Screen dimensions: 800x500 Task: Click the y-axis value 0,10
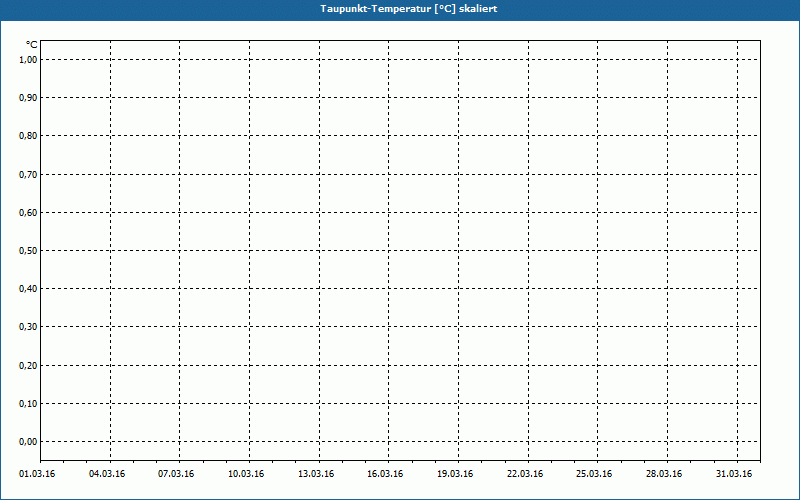[x=28, y=404]
